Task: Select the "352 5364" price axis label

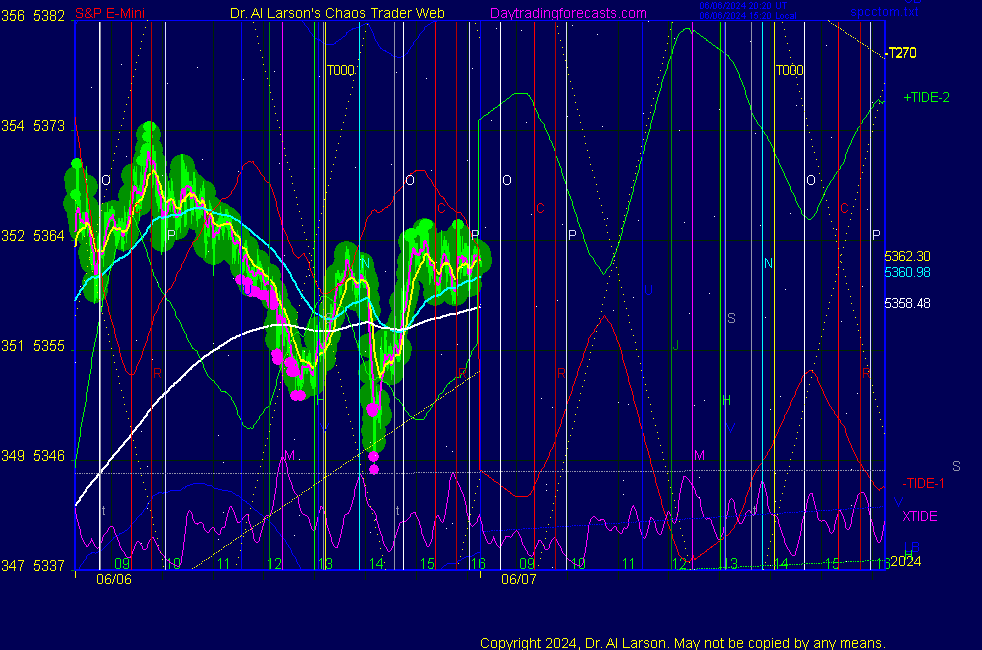Action: pos(33,236)
